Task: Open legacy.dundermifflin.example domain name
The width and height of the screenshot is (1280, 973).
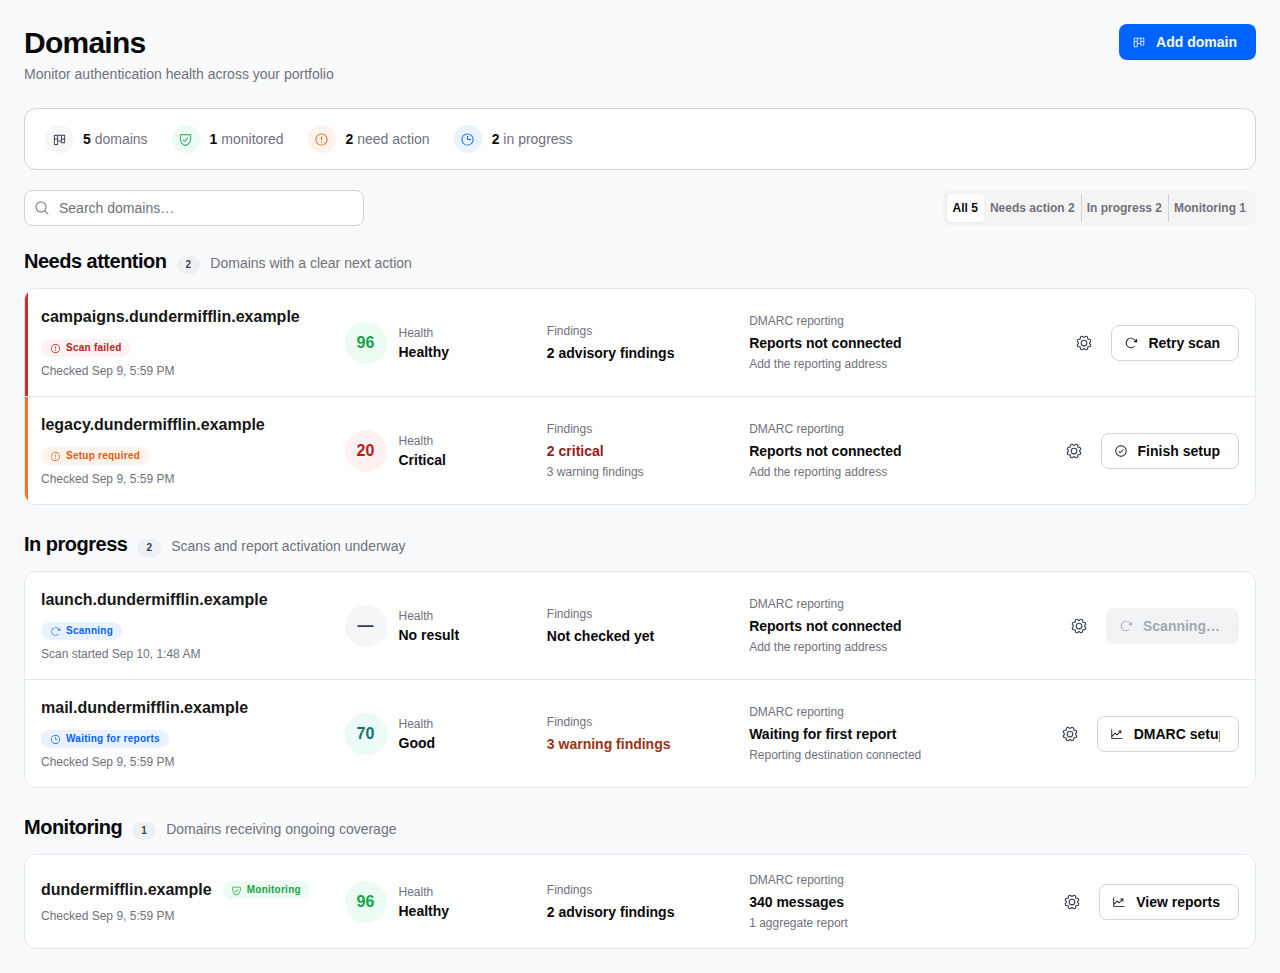Action: pyautogui.click(x=153, y=424)
